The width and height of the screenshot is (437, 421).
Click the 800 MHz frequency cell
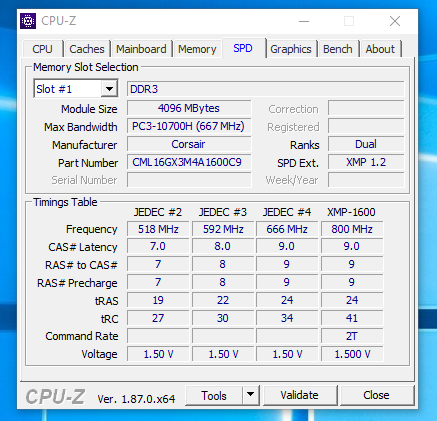(x=352, y=229)
